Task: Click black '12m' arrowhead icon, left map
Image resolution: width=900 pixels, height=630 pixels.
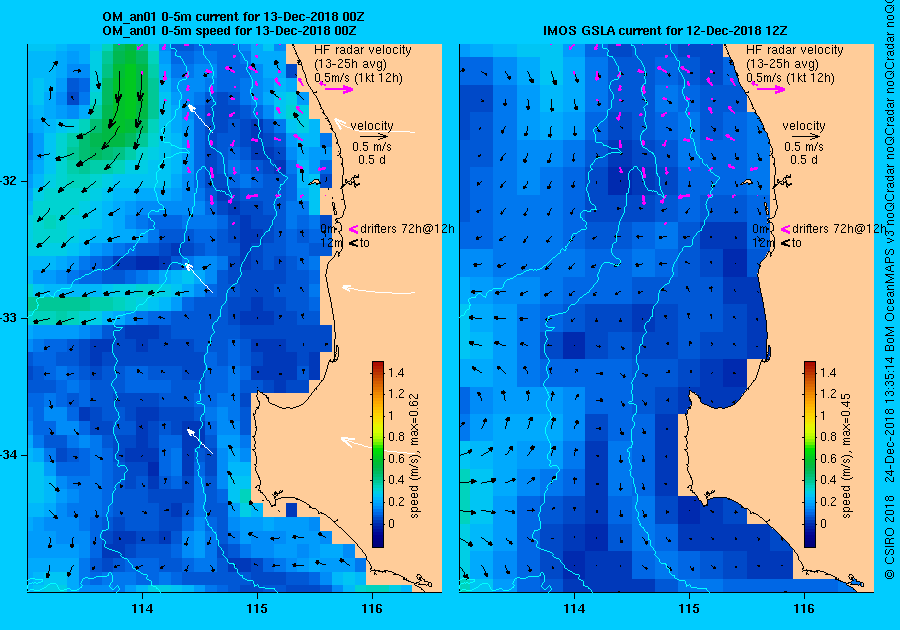Action: (x=354, y=243)
